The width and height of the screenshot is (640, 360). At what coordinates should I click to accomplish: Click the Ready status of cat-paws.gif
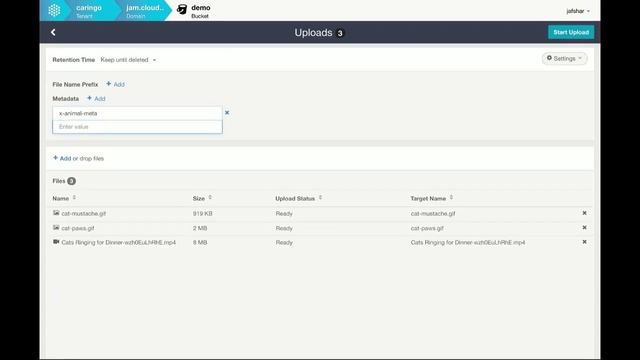(284, 228)
